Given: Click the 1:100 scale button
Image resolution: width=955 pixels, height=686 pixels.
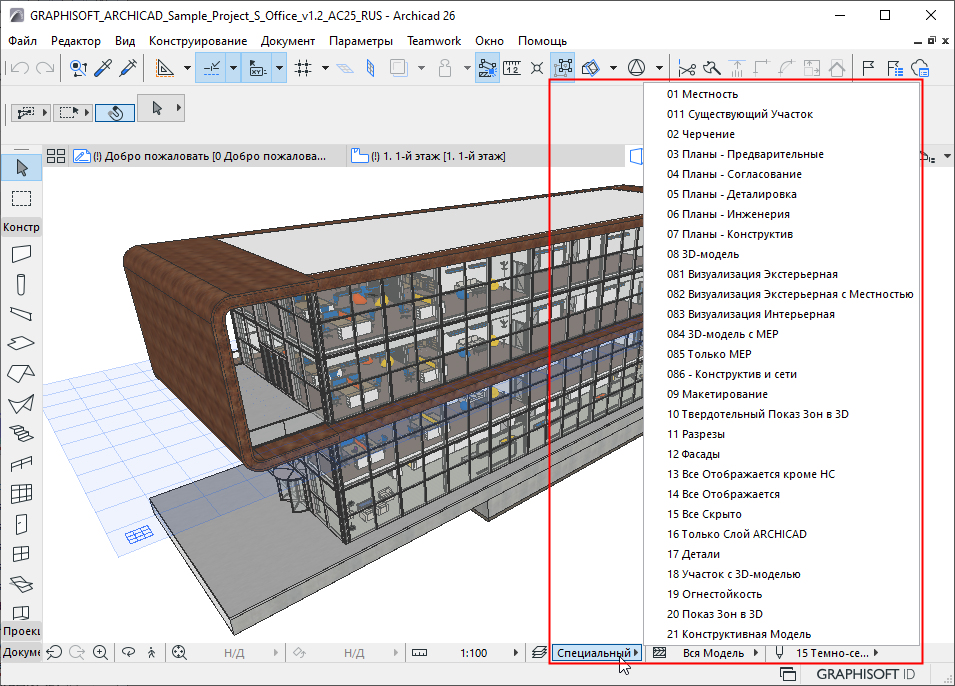Looking at the screenshot, I should pyautogui.click(x=473, y=653).
